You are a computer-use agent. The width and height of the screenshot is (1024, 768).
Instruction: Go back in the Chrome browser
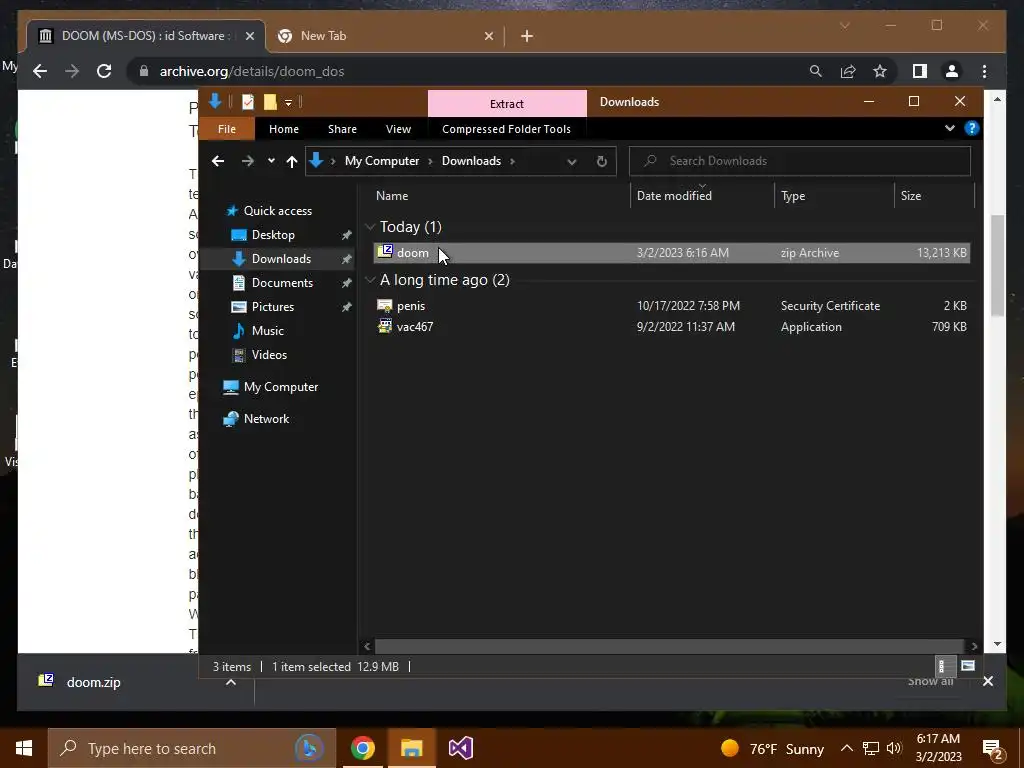pos(40,71)
